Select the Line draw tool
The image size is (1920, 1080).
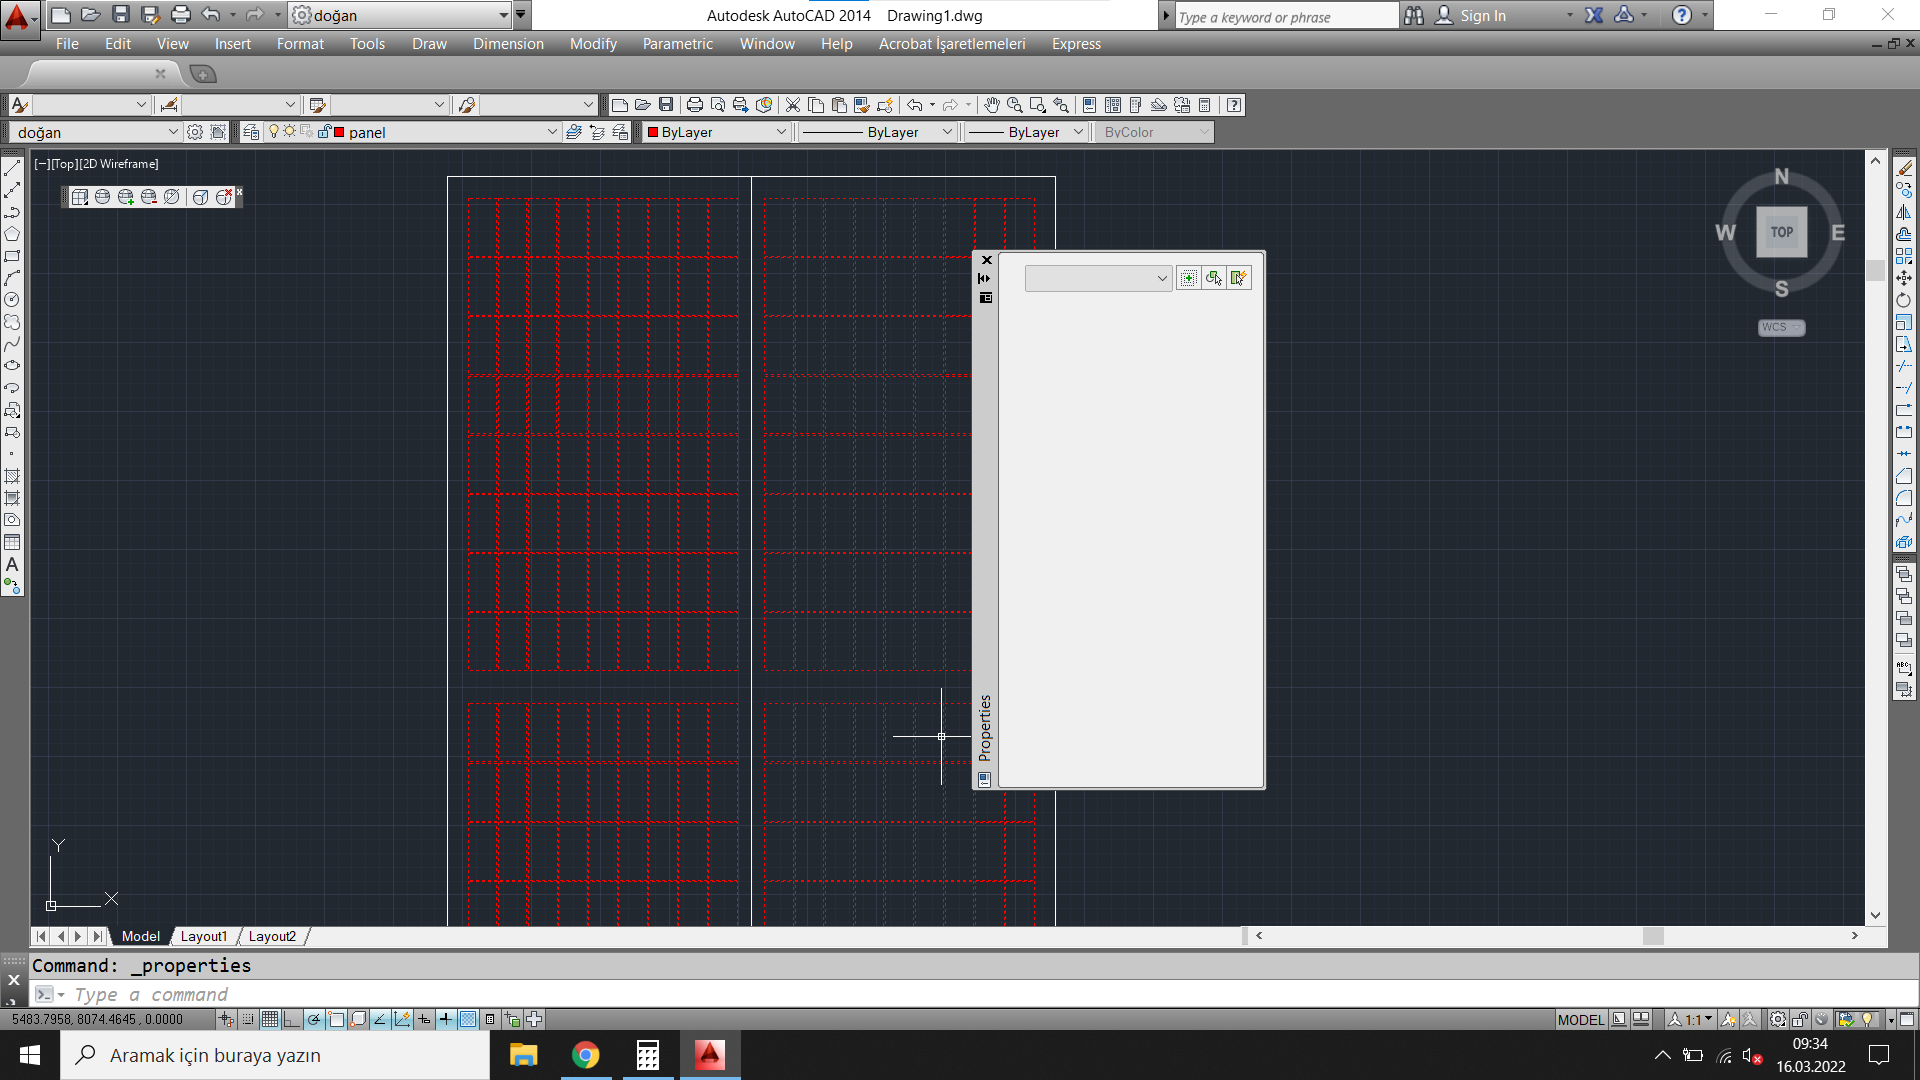[12, 168]
